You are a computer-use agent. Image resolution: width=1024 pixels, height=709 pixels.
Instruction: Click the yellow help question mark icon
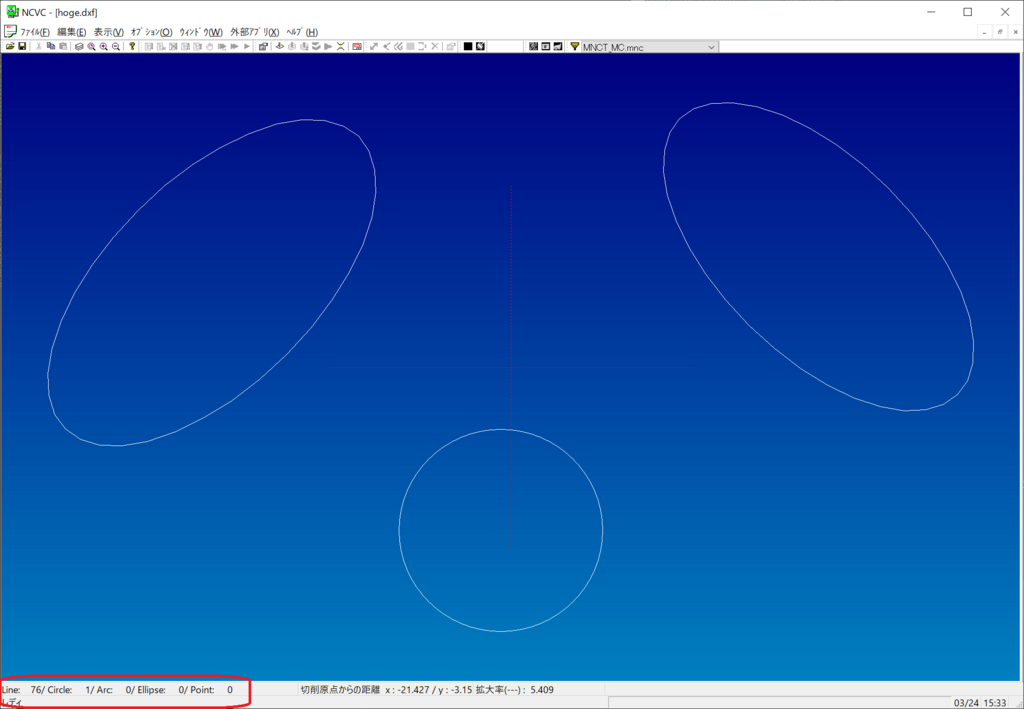tap(132, 46)
